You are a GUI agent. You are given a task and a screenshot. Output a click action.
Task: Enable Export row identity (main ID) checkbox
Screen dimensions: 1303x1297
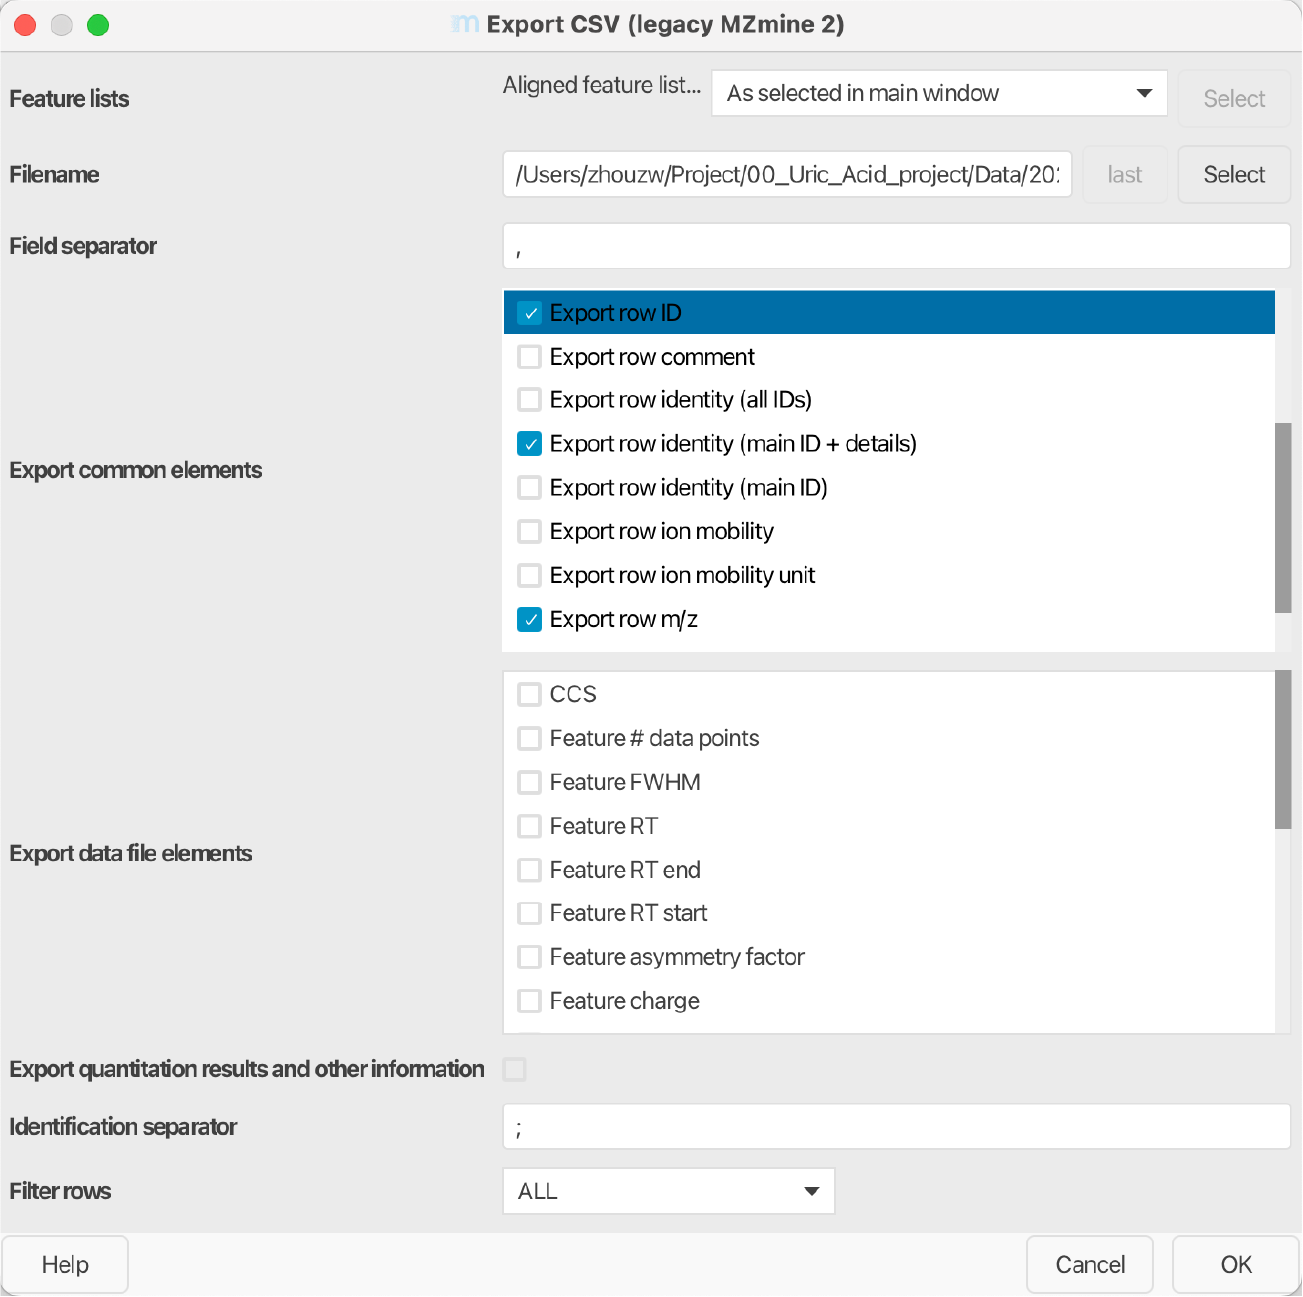529,488
